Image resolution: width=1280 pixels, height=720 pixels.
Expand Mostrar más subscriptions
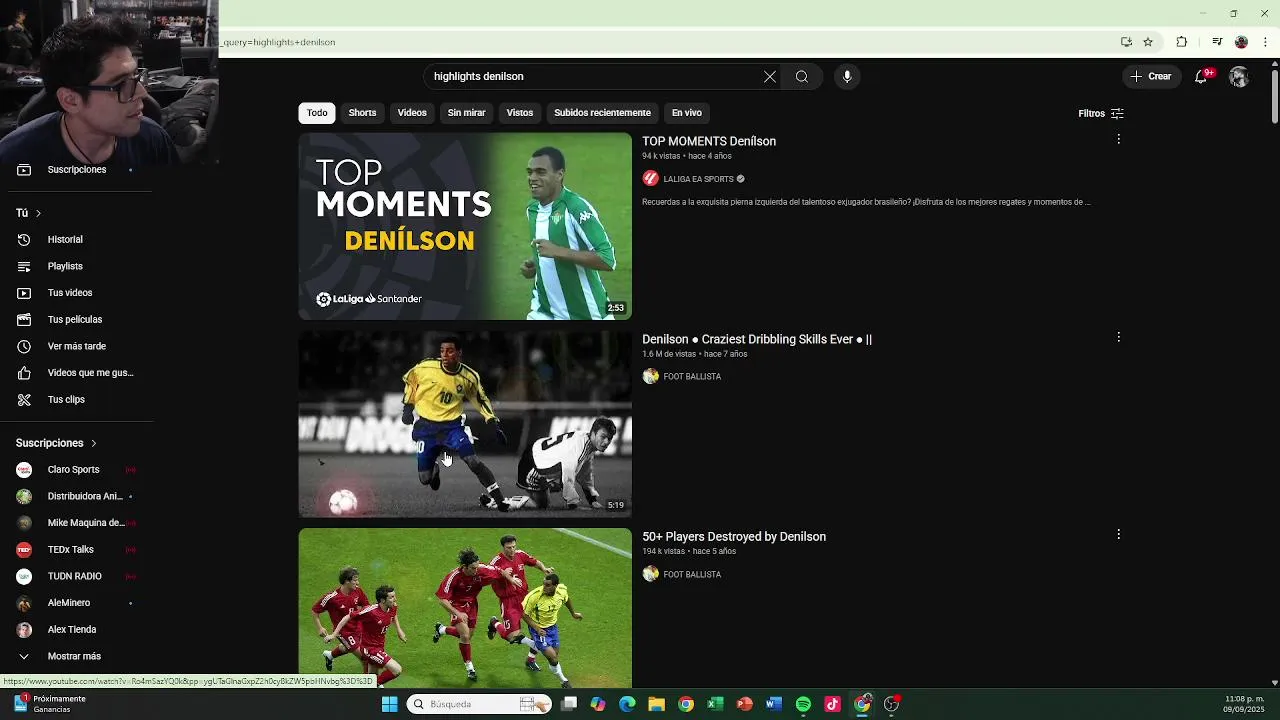tap(76, 657)
